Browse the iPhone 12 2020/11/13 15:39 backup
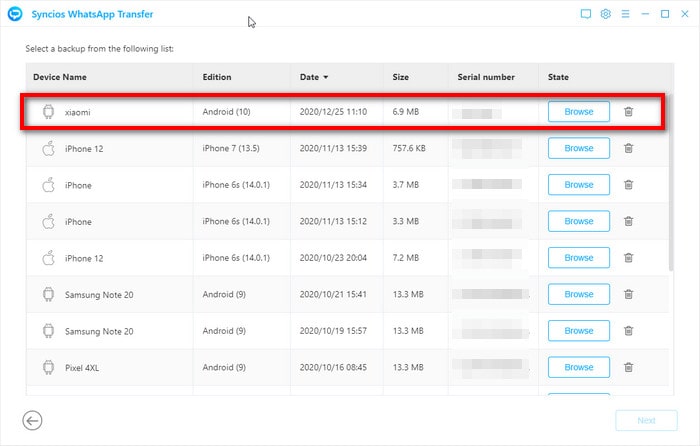 click(579, 148)
